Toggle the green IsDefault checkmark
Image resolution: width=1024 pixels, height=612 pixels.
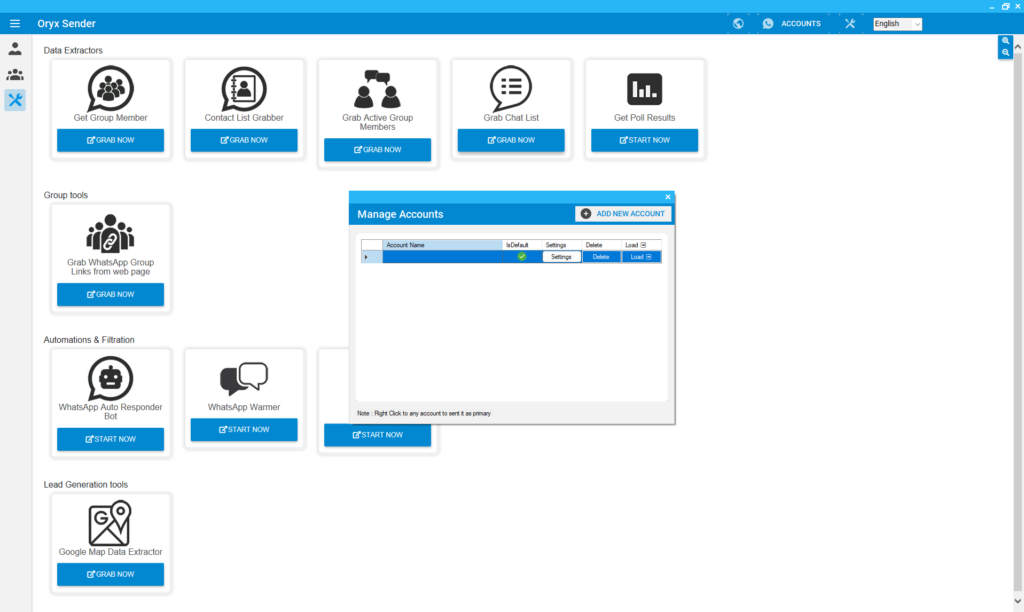click(522, 257)
